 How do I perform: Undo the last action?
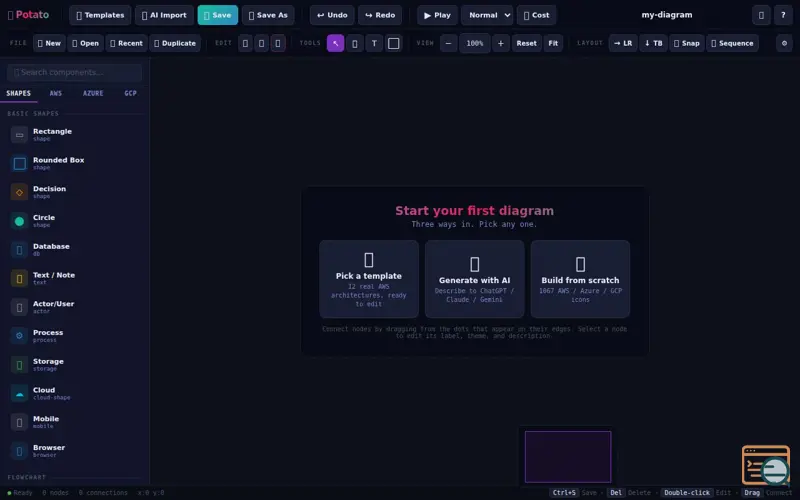tap(332, 15)
